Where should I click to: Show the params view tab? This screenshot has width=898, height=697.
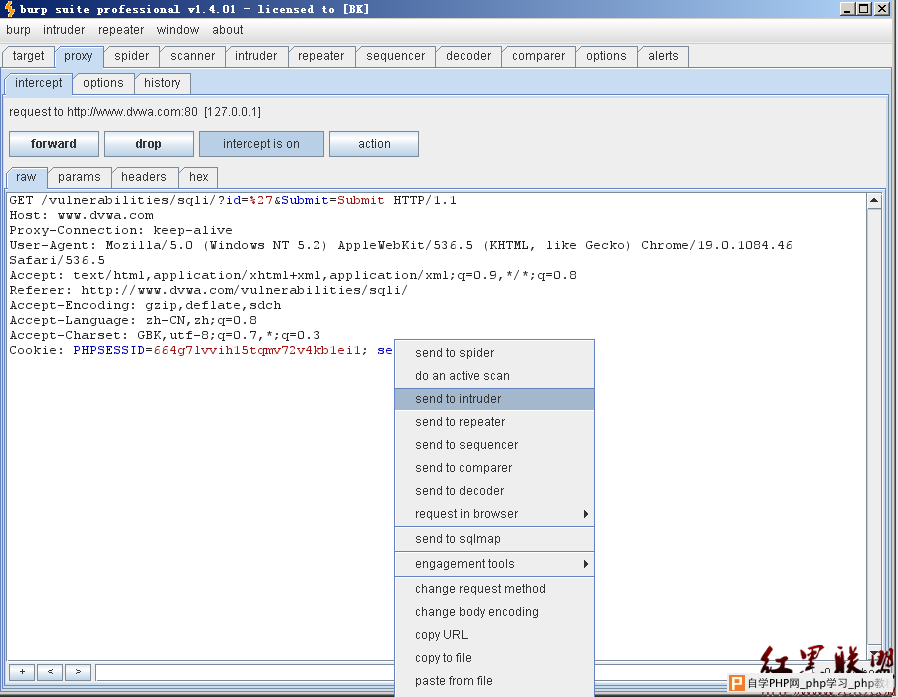click(x=79, y=177)
